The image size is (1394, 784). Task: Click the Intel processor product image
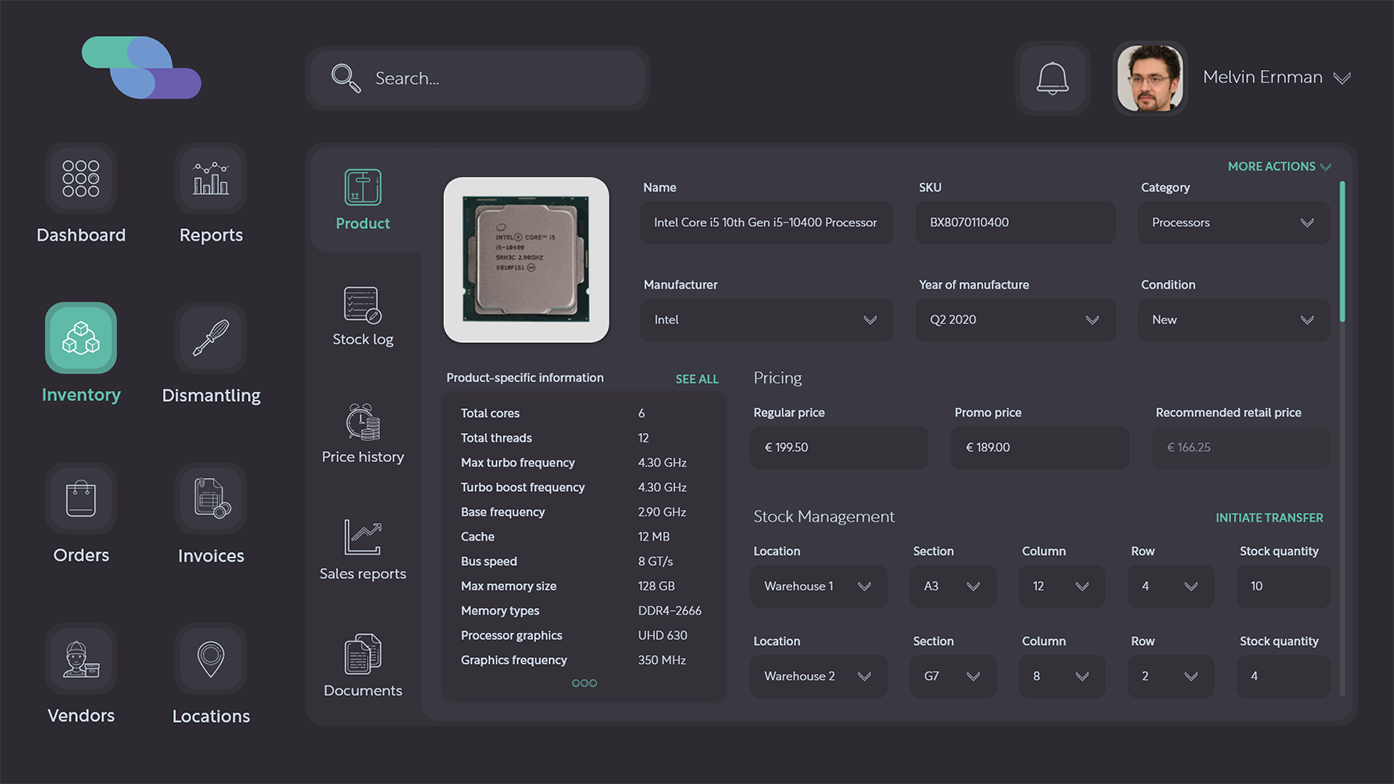[x=526, y=260]
